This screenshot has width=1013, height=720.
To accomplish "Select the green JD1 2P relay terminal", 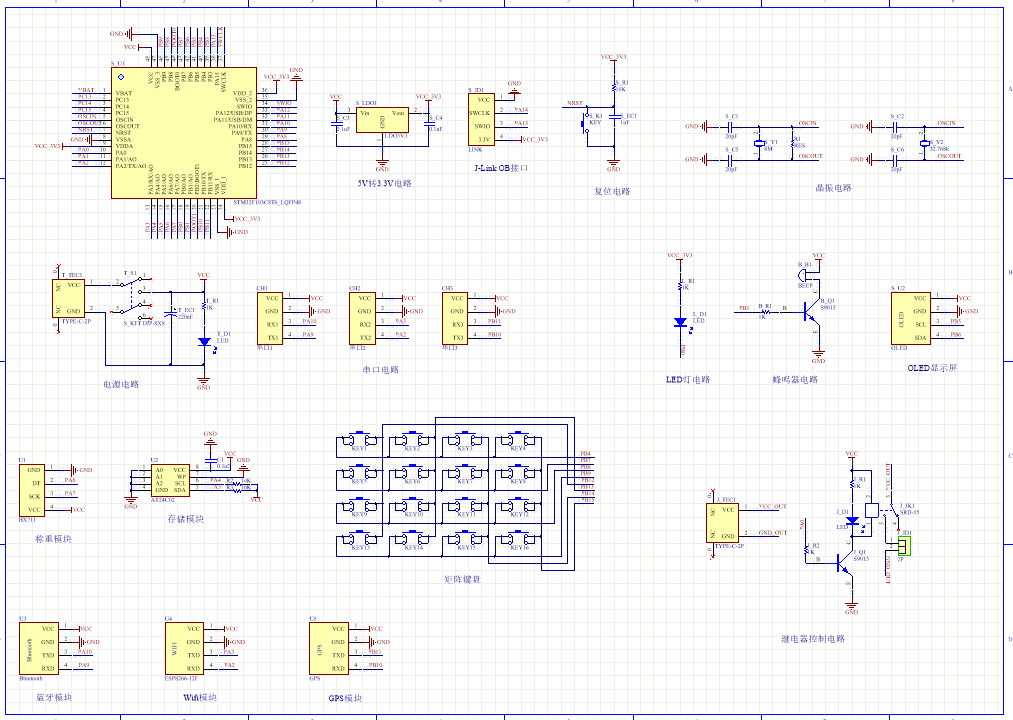I will coord(906,546).
